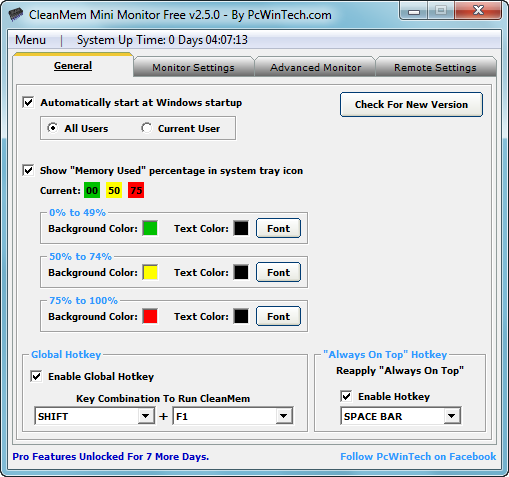Open the Advanced Monitor tab
The image size is (509, 477).
coord(316,67)
